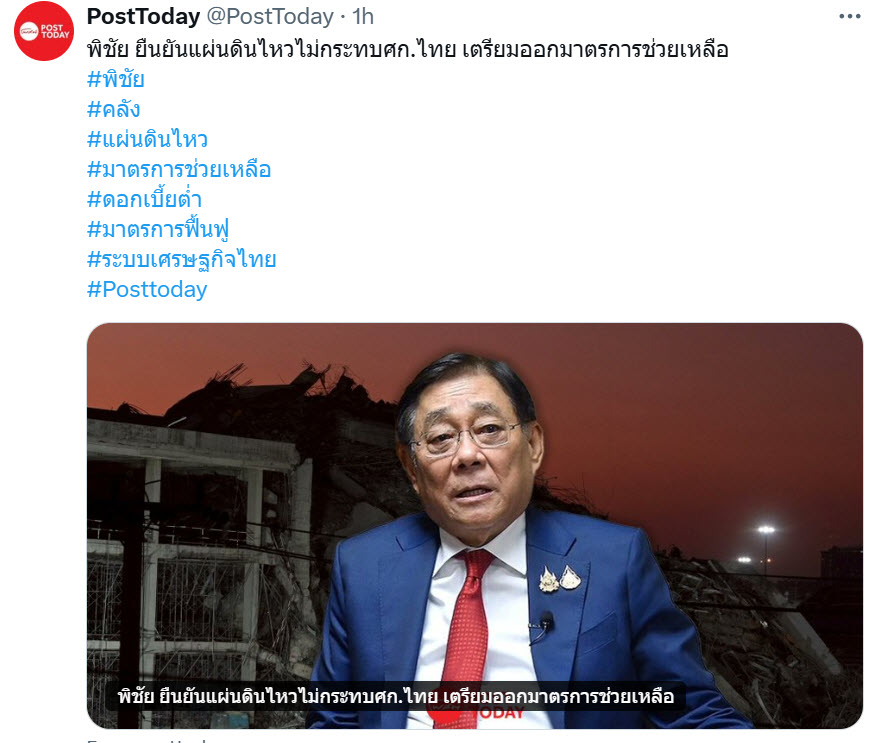This screenshot has width=873, height=743.
Task: Click the Thai caption banner on image
Action: [x=396, y=696]
